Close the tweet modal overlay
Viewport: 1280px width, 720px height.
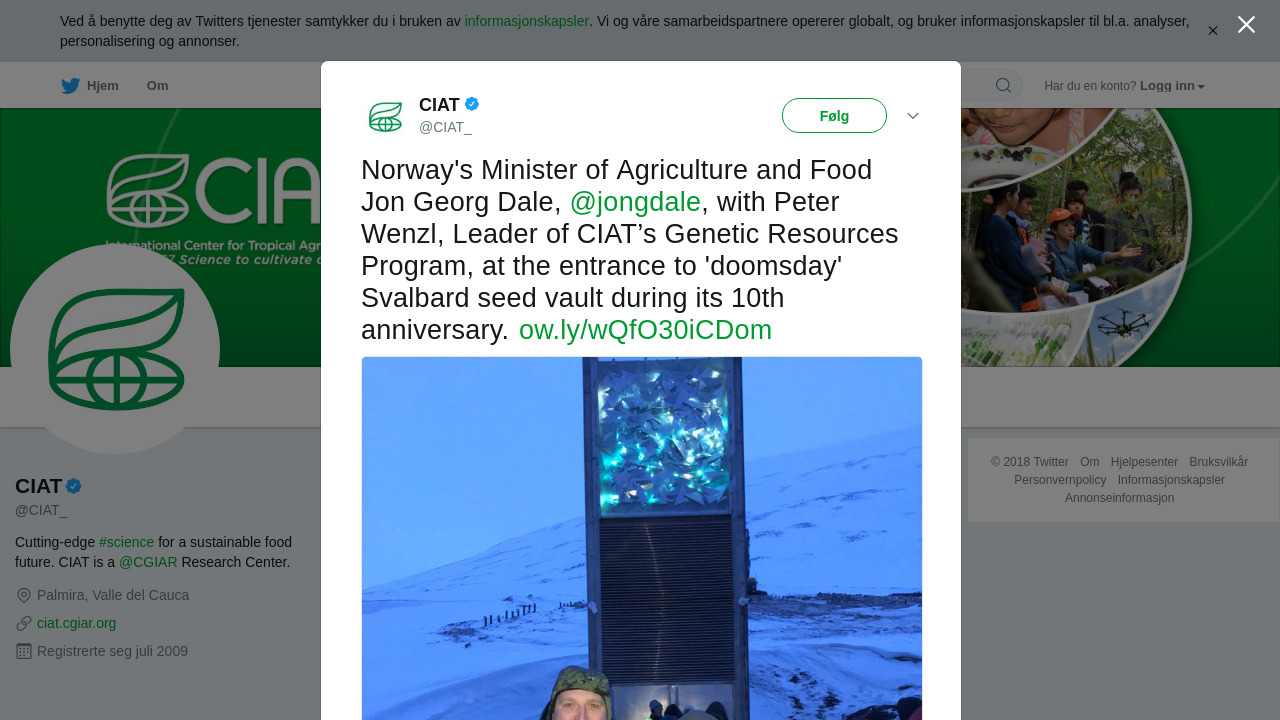pyautogui.click(x=1246, y=25)
